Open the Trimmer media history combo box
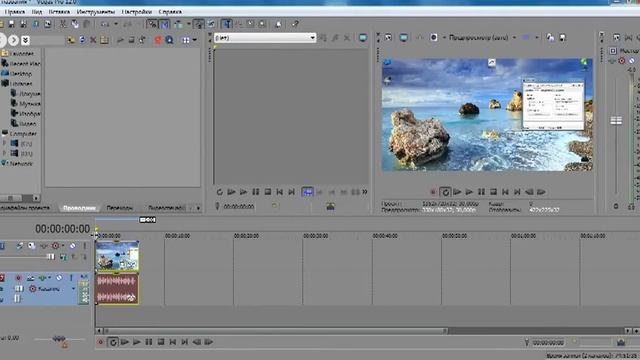Image resolution: width=640 pixels, height=360 pixels. pos(265,38)
